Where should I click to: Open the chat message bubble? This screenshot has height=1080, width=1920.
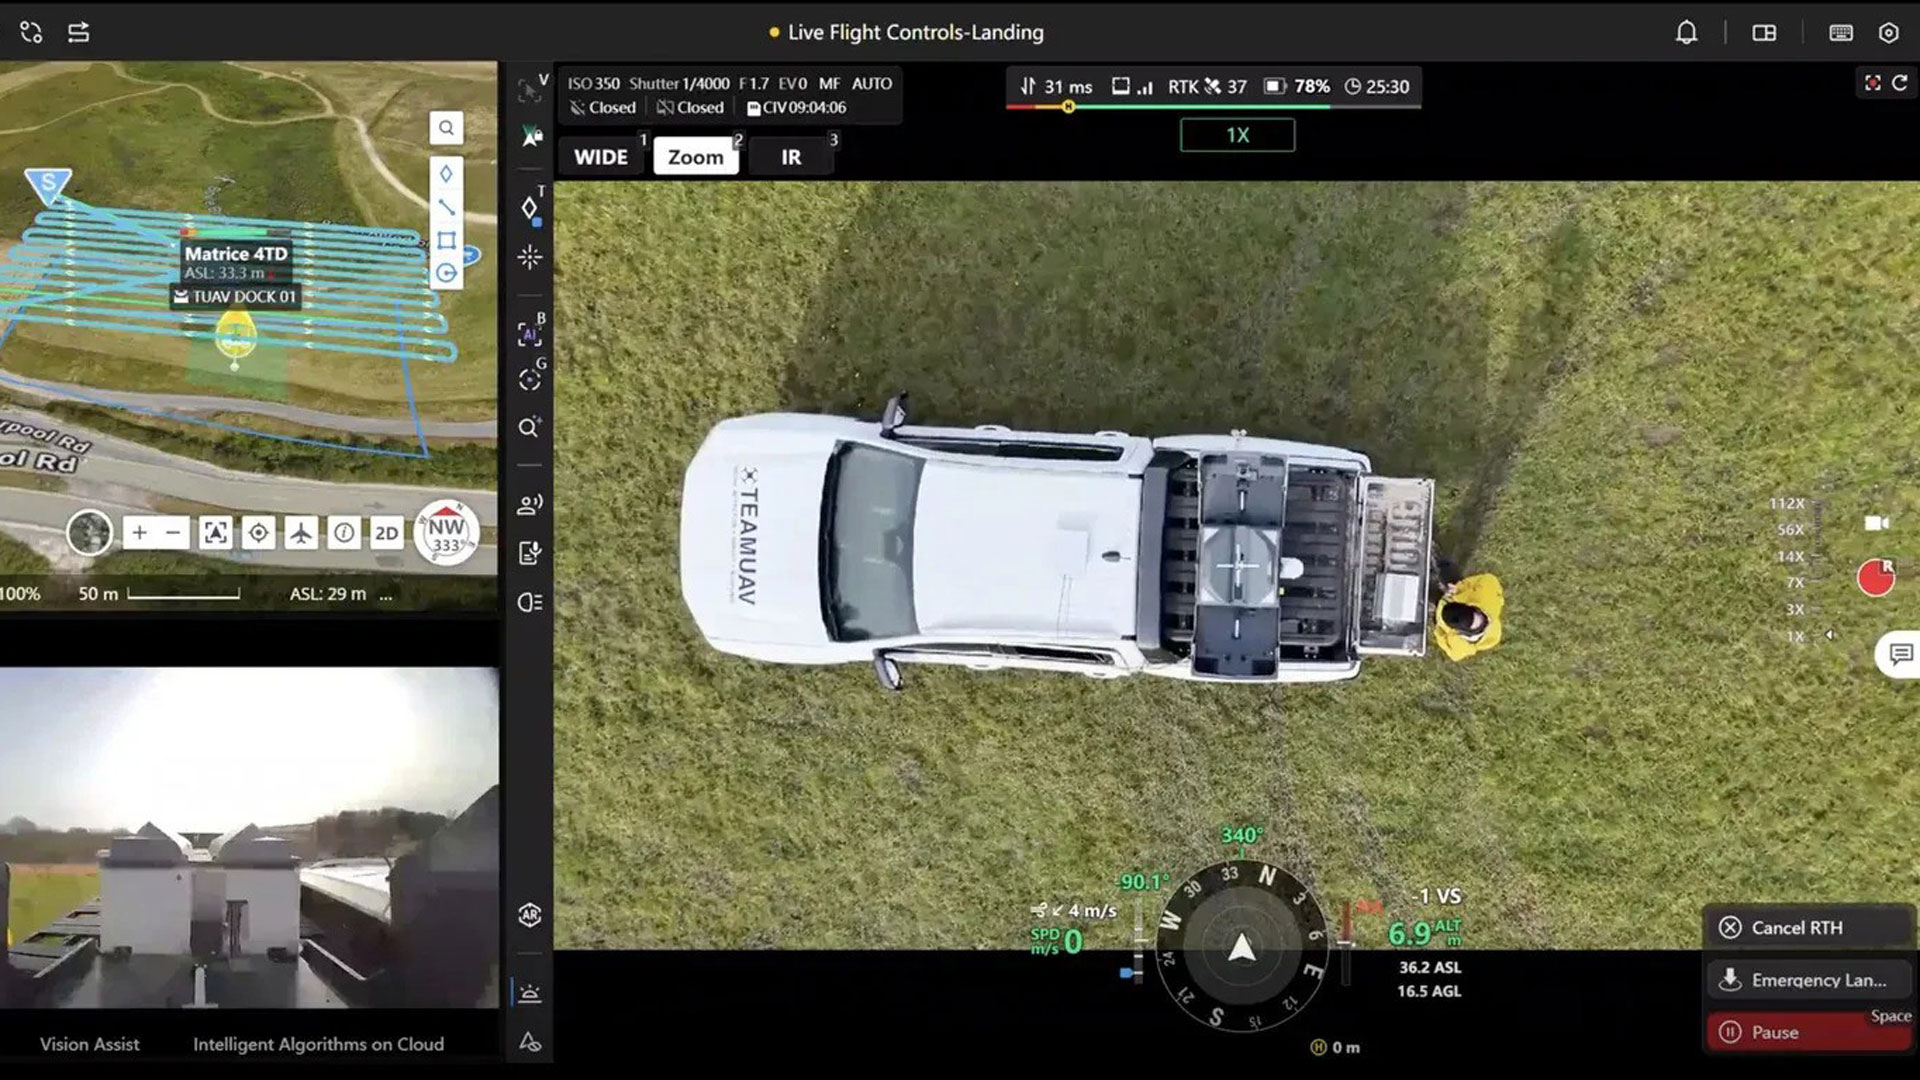click(x=1900, y=655)
